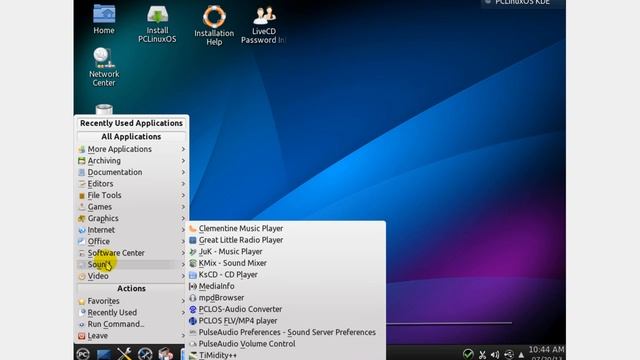
Task: Expand Graphics submenu arrow
Action: tap(183, 218)
